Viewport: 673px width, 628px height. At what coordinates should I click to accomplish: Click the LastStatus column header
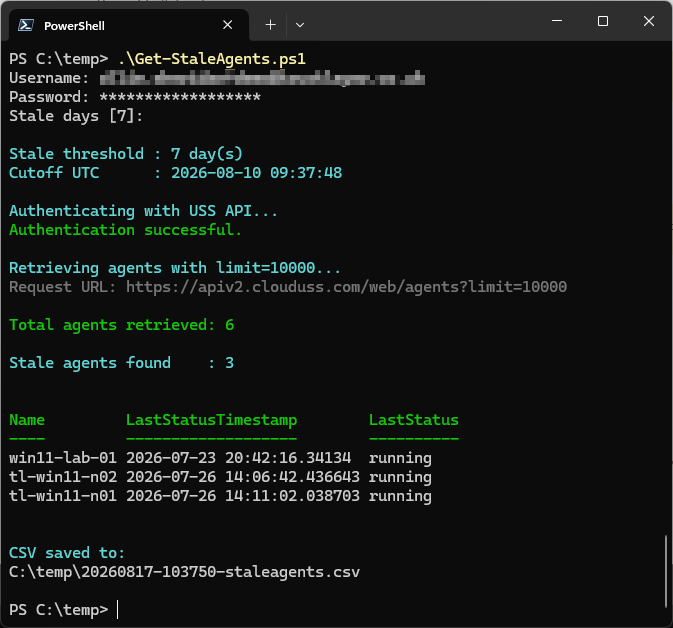[414, 420]
